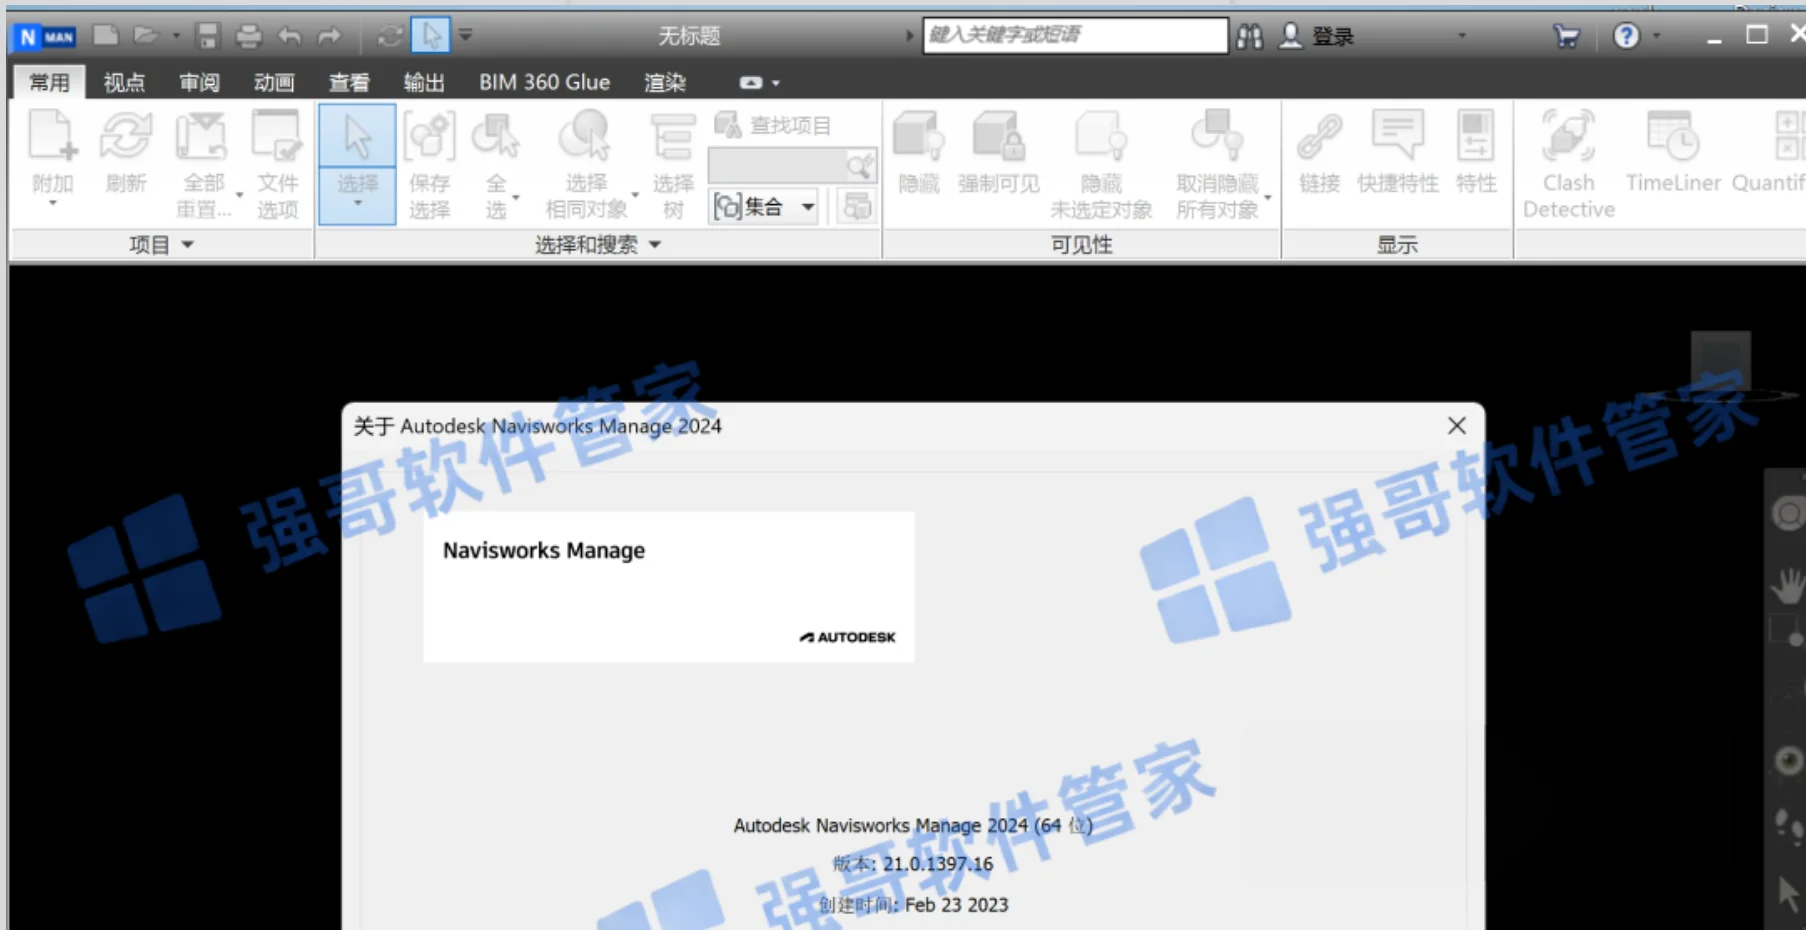Expand the 取消隐藏所有对象 dropdown arrow
1806x930 pixels.
point(1268,197)
